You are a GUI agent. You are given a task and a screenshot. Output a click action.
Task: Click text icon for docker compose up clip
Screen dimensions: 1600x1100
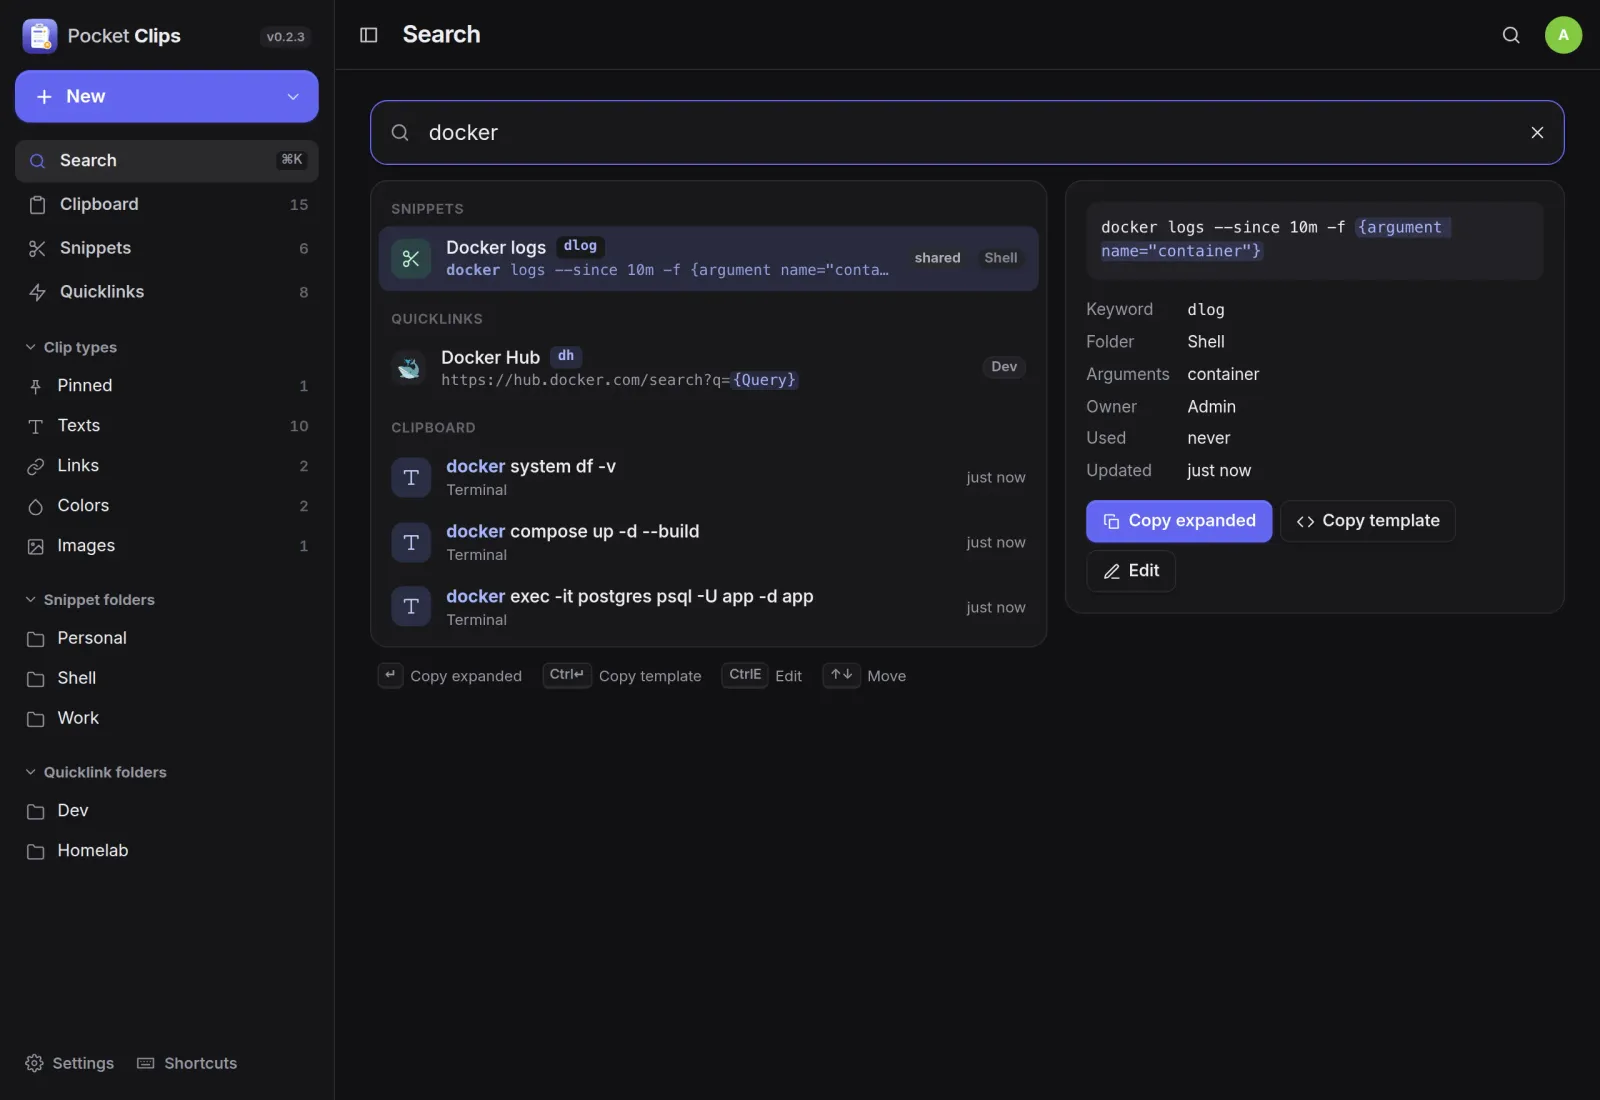pos(411,543)
